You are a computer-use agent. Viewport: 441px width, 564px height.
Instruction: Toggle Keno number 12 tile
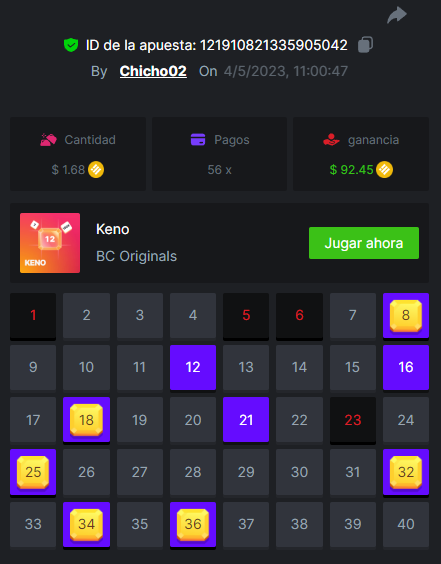point(193,367)
